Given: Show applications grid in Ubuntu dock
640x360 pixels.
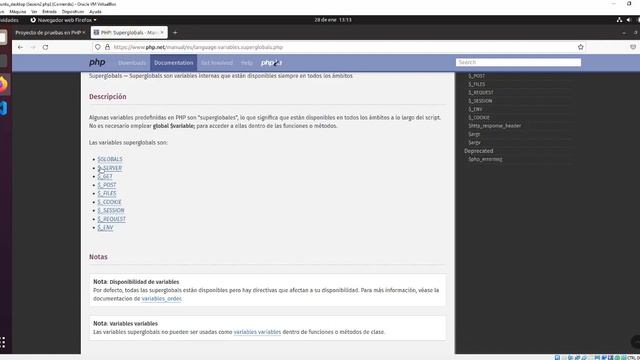Looking at the screenshot, I should (3, 342).
